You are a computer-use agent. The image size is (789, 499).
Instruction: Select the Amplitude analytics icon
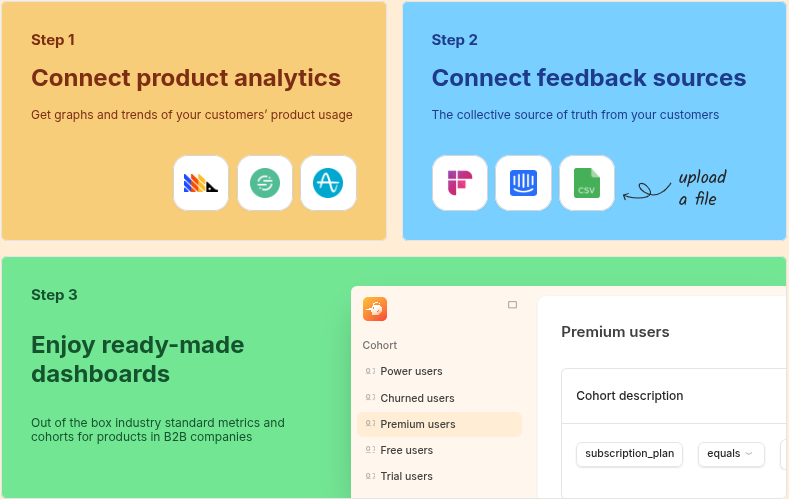328,183
